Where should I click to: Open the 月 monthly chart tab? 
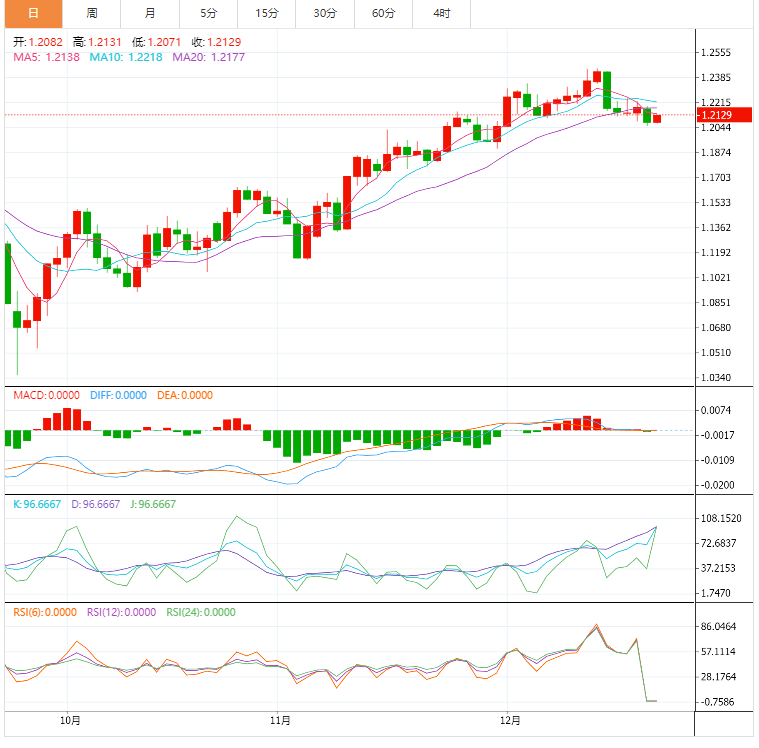149,13
